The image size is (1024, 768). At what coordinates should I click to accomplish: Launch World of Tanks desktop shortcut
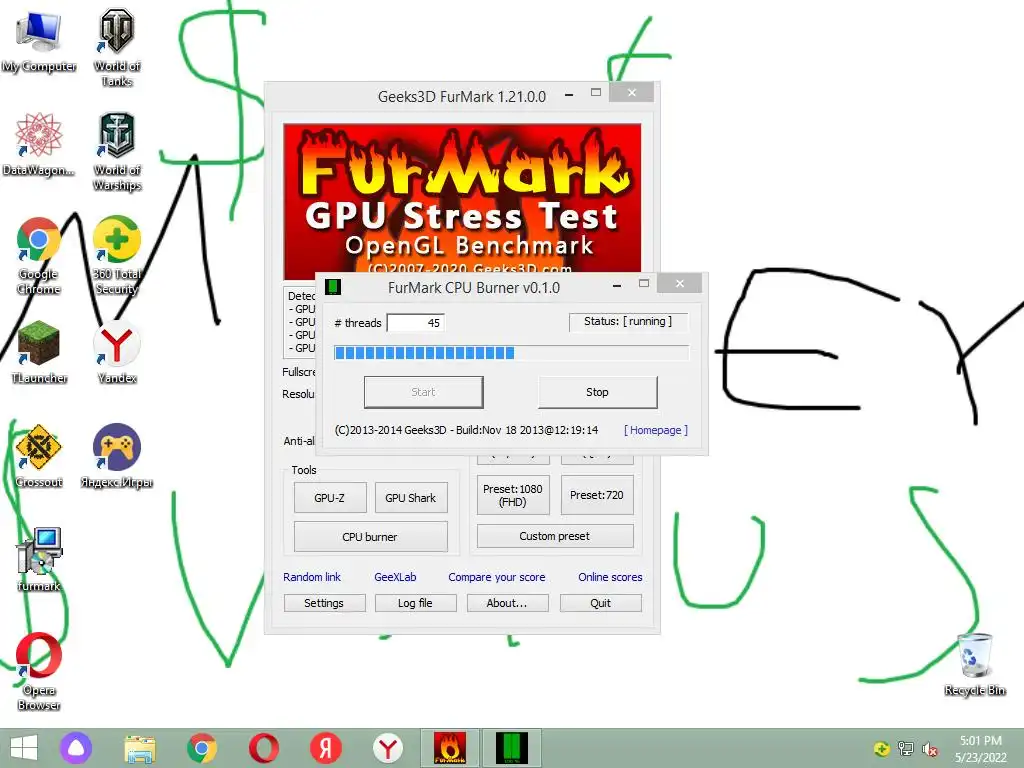117,47
